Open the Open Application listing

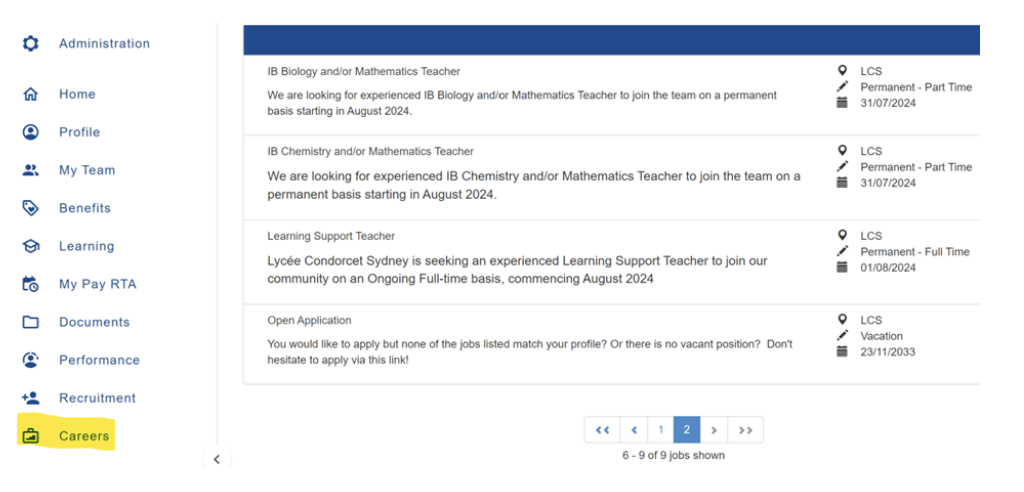tap(309, 320)
